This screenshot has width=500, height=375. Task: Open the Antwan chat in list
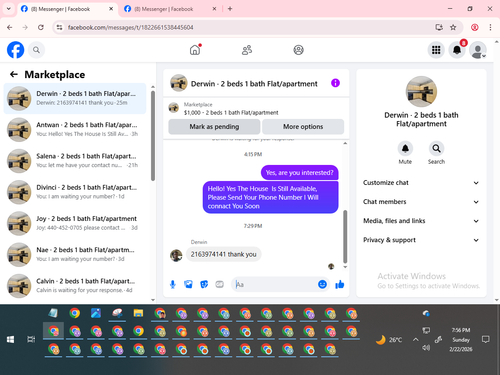point(75,129)
